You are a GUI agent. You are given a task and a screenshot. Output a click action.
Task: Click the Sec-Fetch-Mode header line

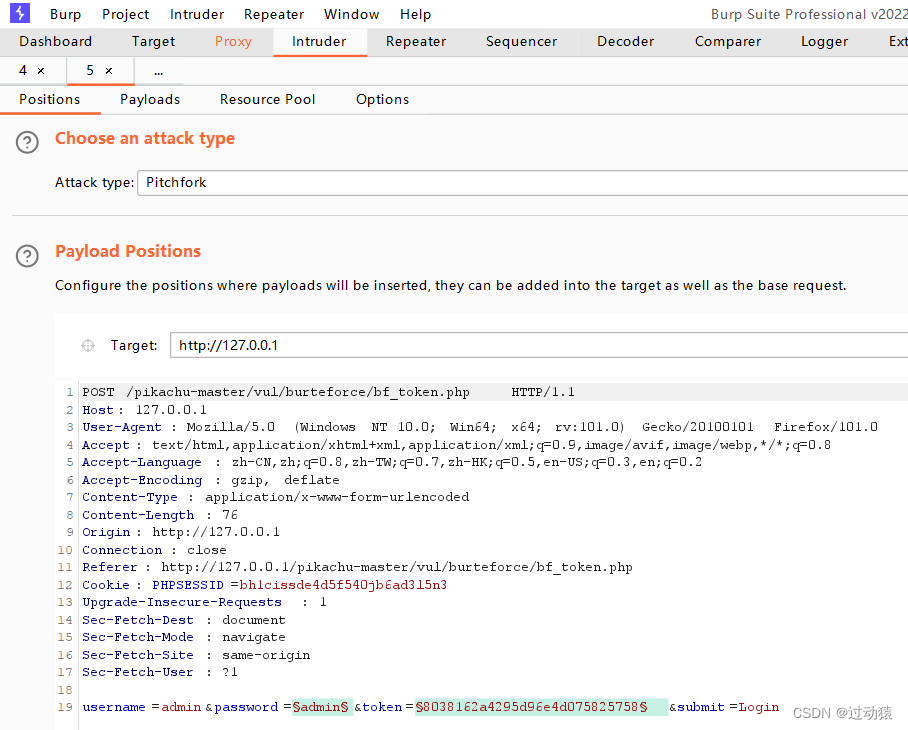(184, 637)
